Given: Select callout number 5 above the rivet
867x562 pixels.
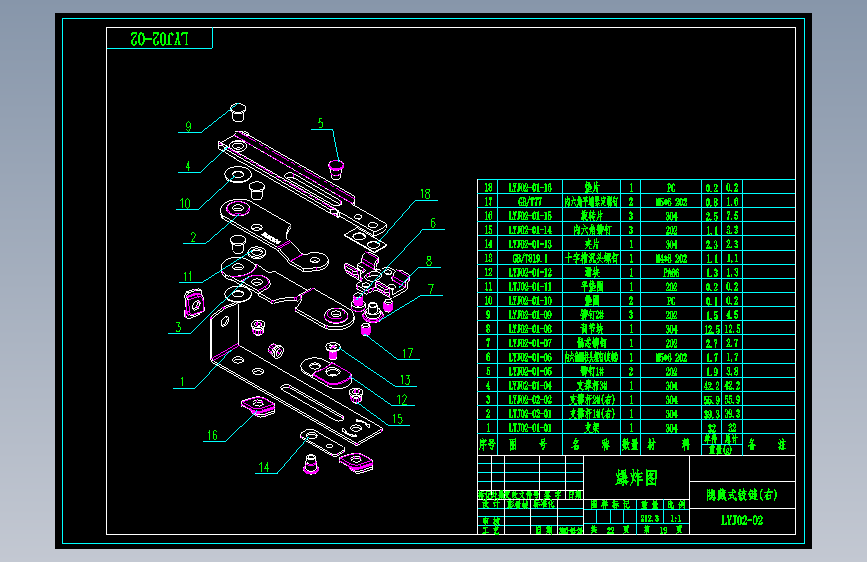Looking at the screenshot, I should (x=321, y=123).
